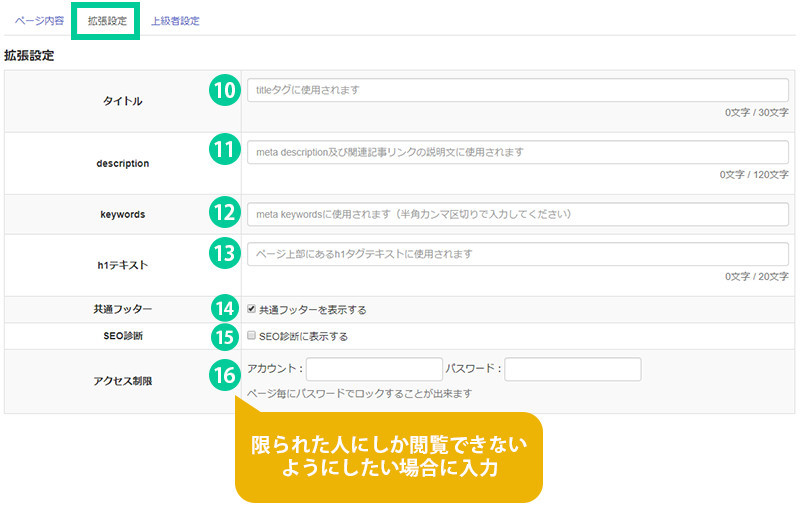Image resolution: width=800 pixels, height=523 pixels.
Task: Click the ページ毎にパスワードでロック help text
Action: [359, 394]
